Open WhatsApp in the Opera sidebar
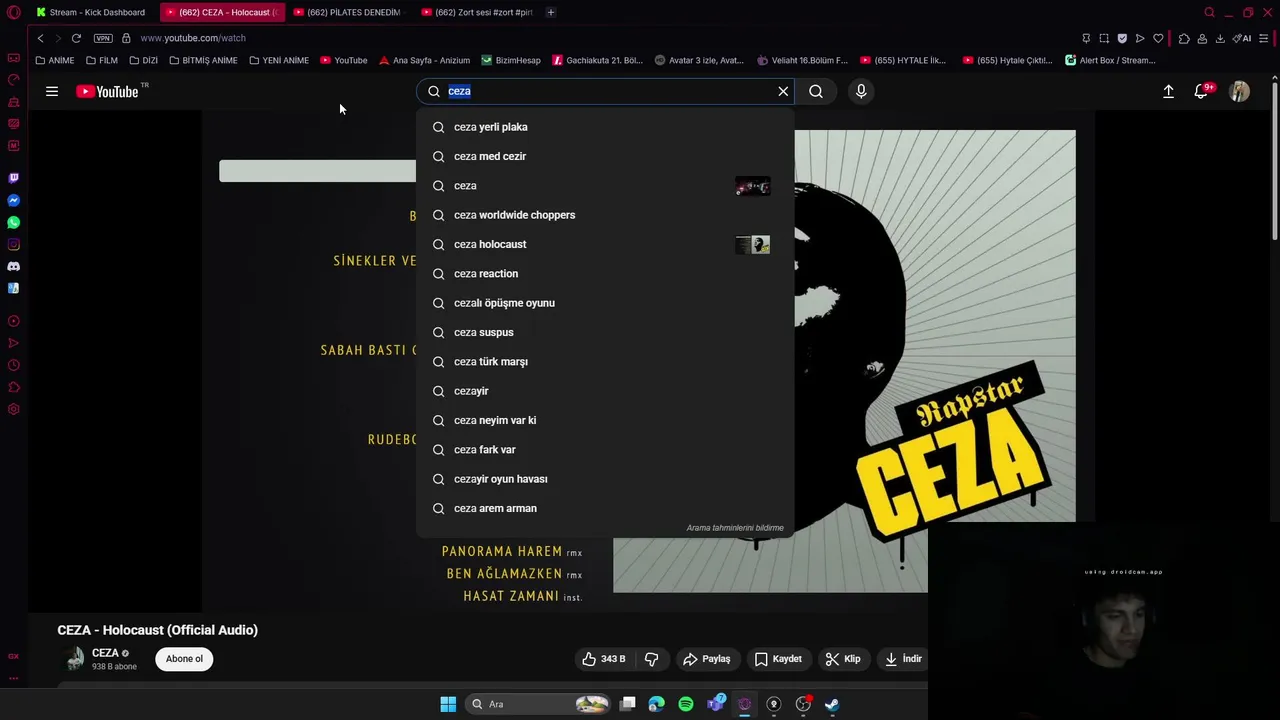This screenshot has width=1280, height=720. (13, 222)
